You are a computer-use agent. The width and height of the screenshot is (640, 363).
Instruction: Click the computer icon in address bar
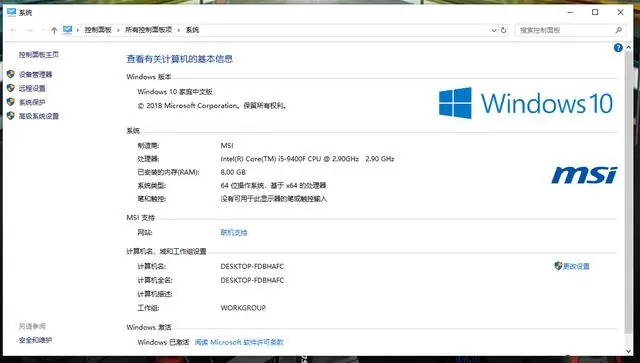[67, 30]
